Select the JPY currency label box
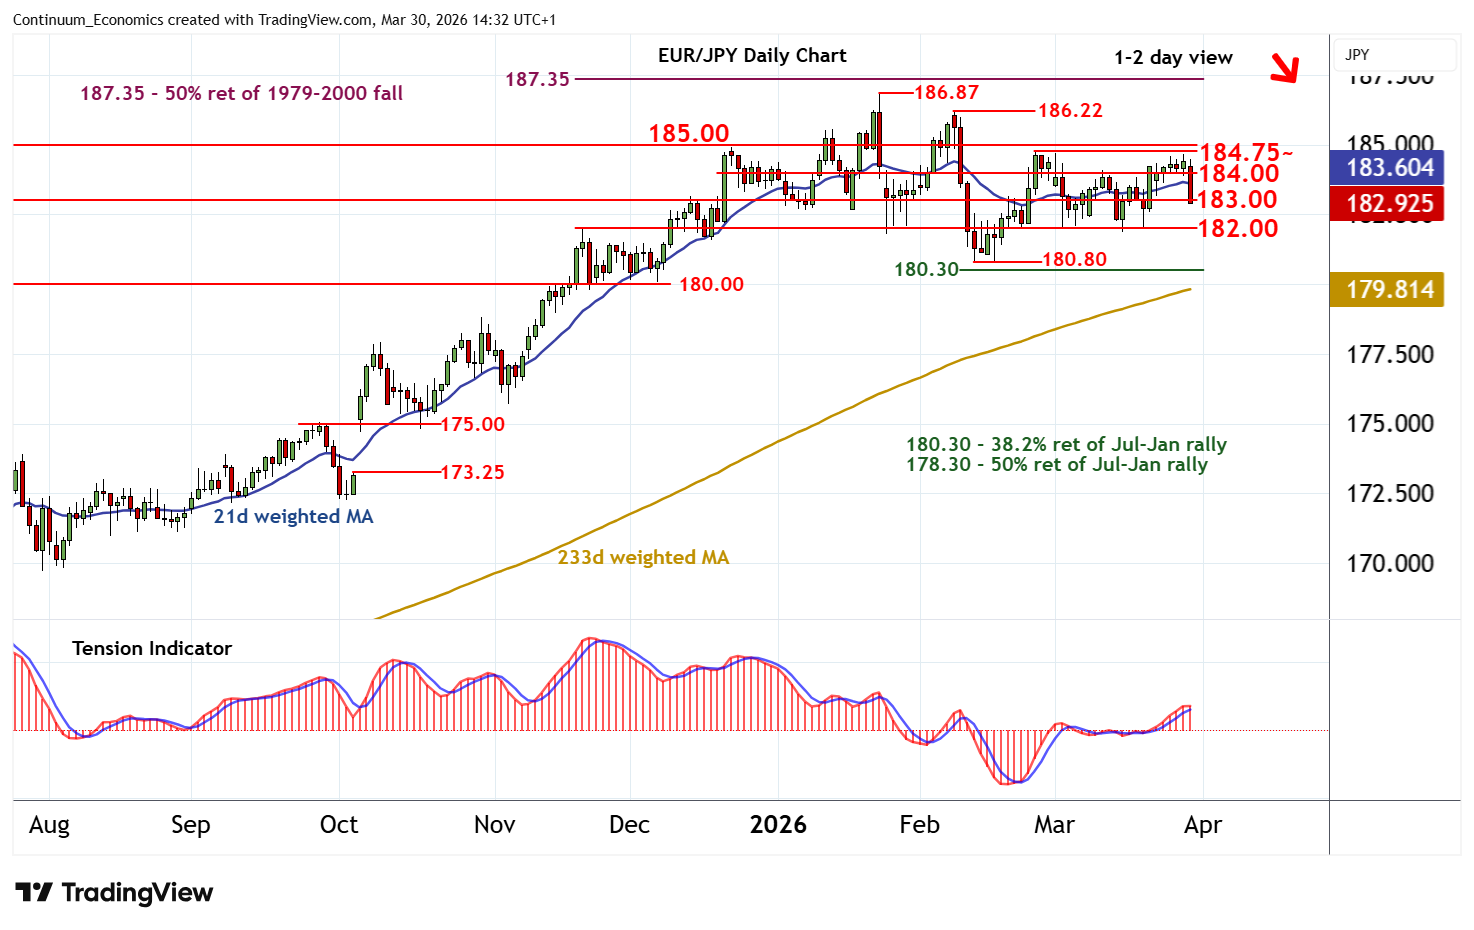 click(x=1395, y=55)
